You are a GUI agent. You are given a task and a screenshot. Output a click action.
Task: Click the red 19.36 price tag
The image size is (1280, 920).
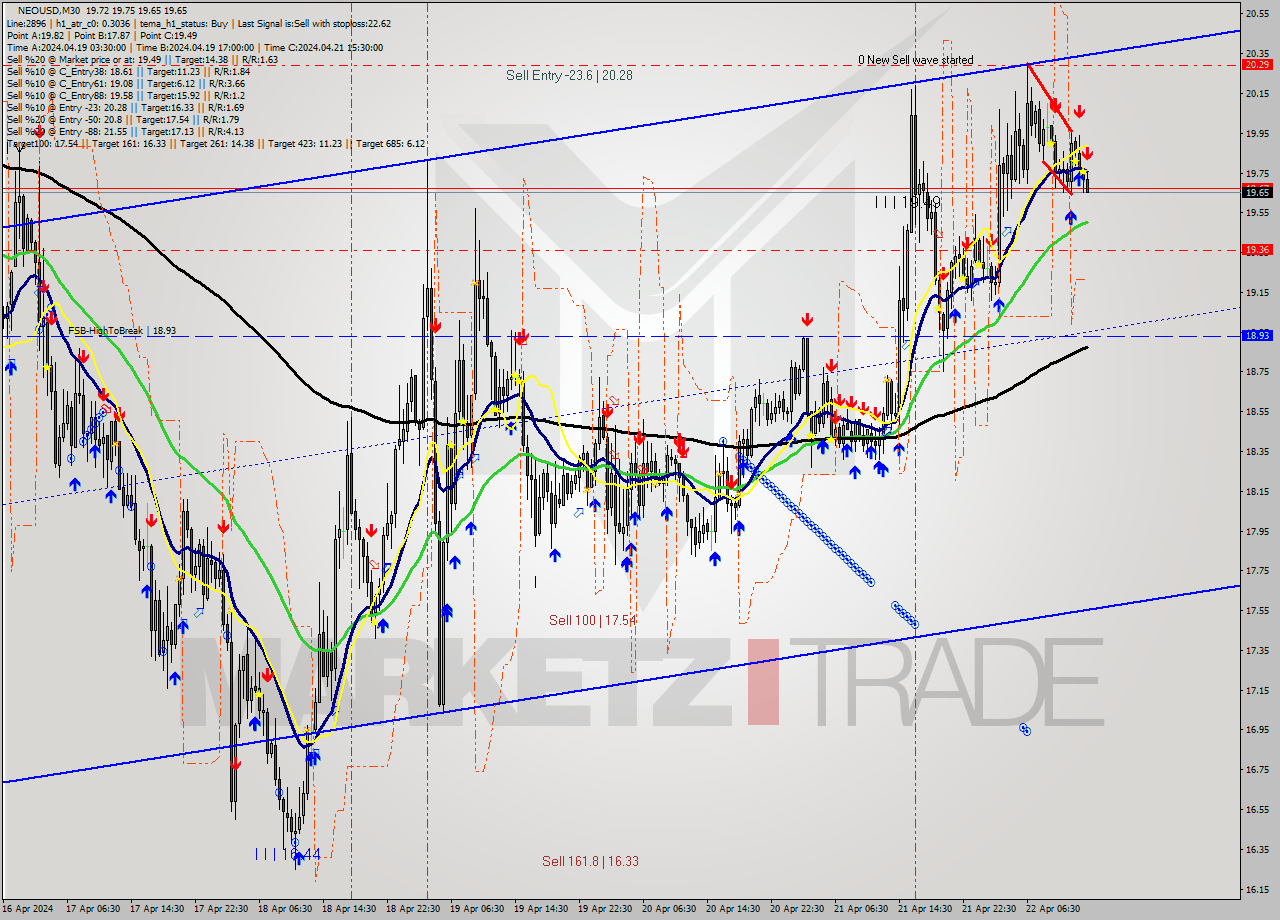point(1256,250)
